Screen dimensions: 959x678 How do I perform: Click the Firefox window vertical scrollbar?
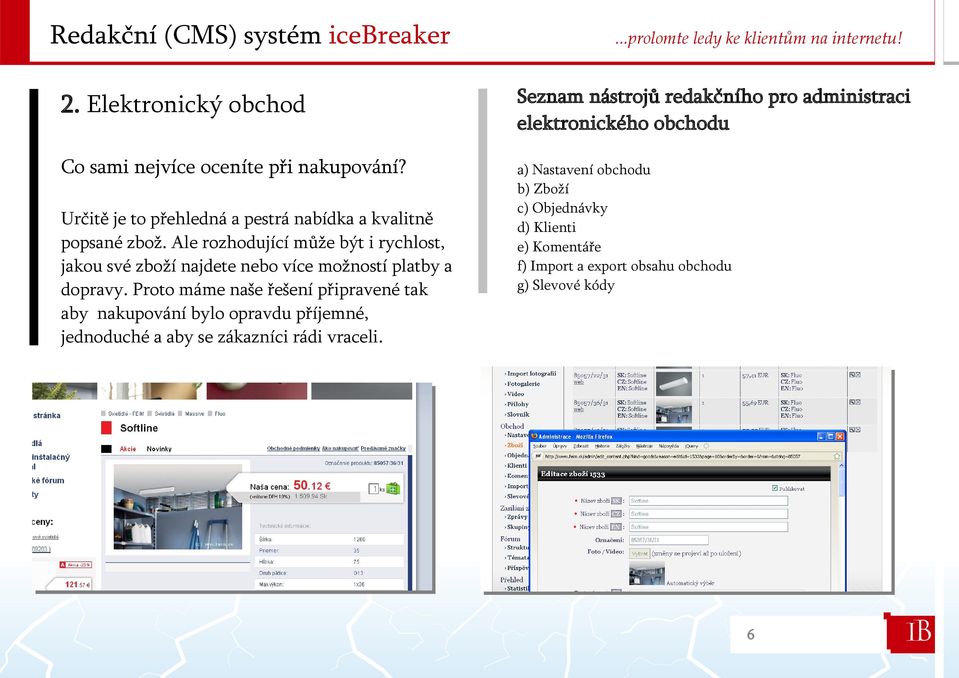pos(842,528)
